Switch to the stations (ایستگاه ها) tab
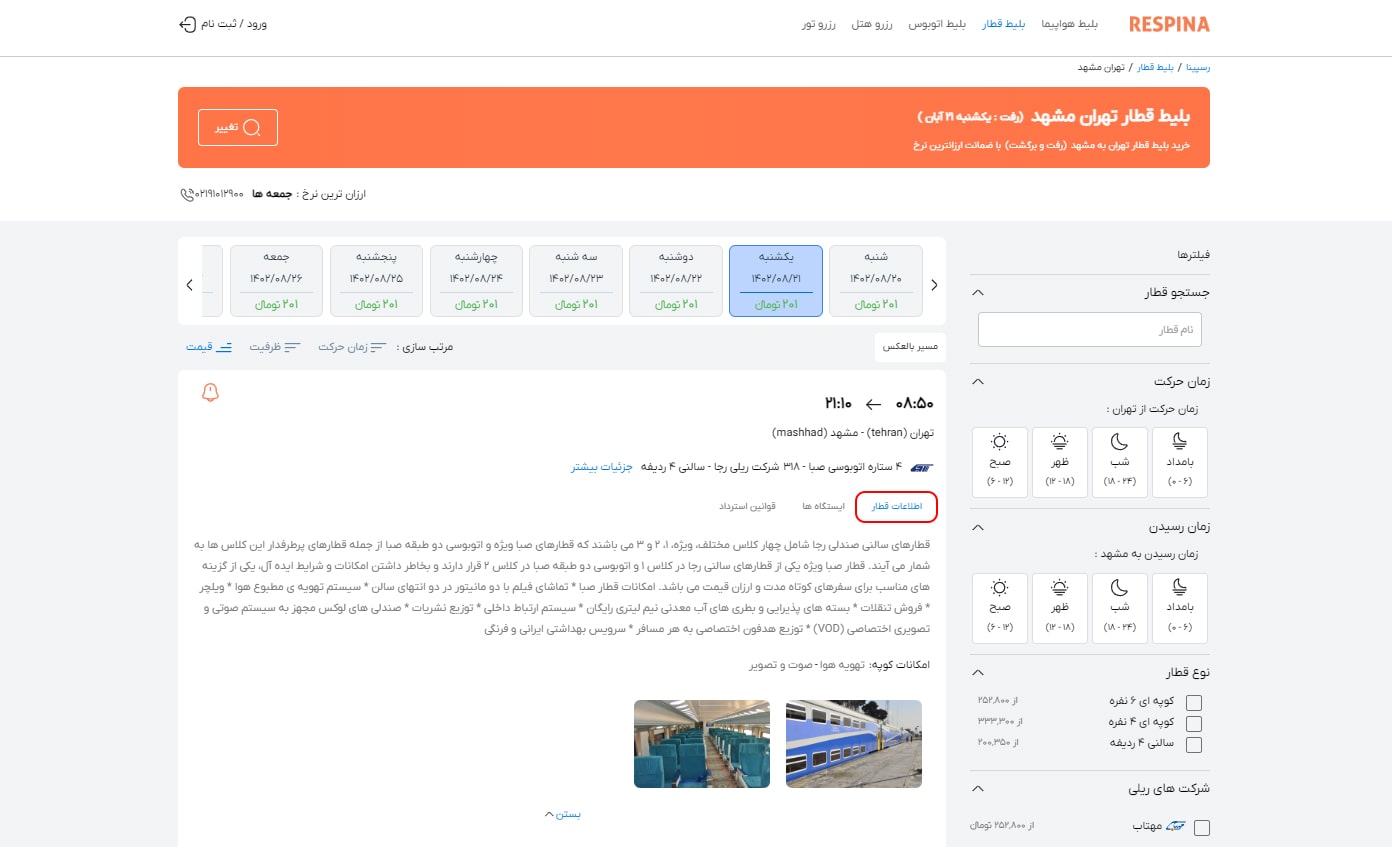Screen dimensions: 1392x847 pos(823,507)
